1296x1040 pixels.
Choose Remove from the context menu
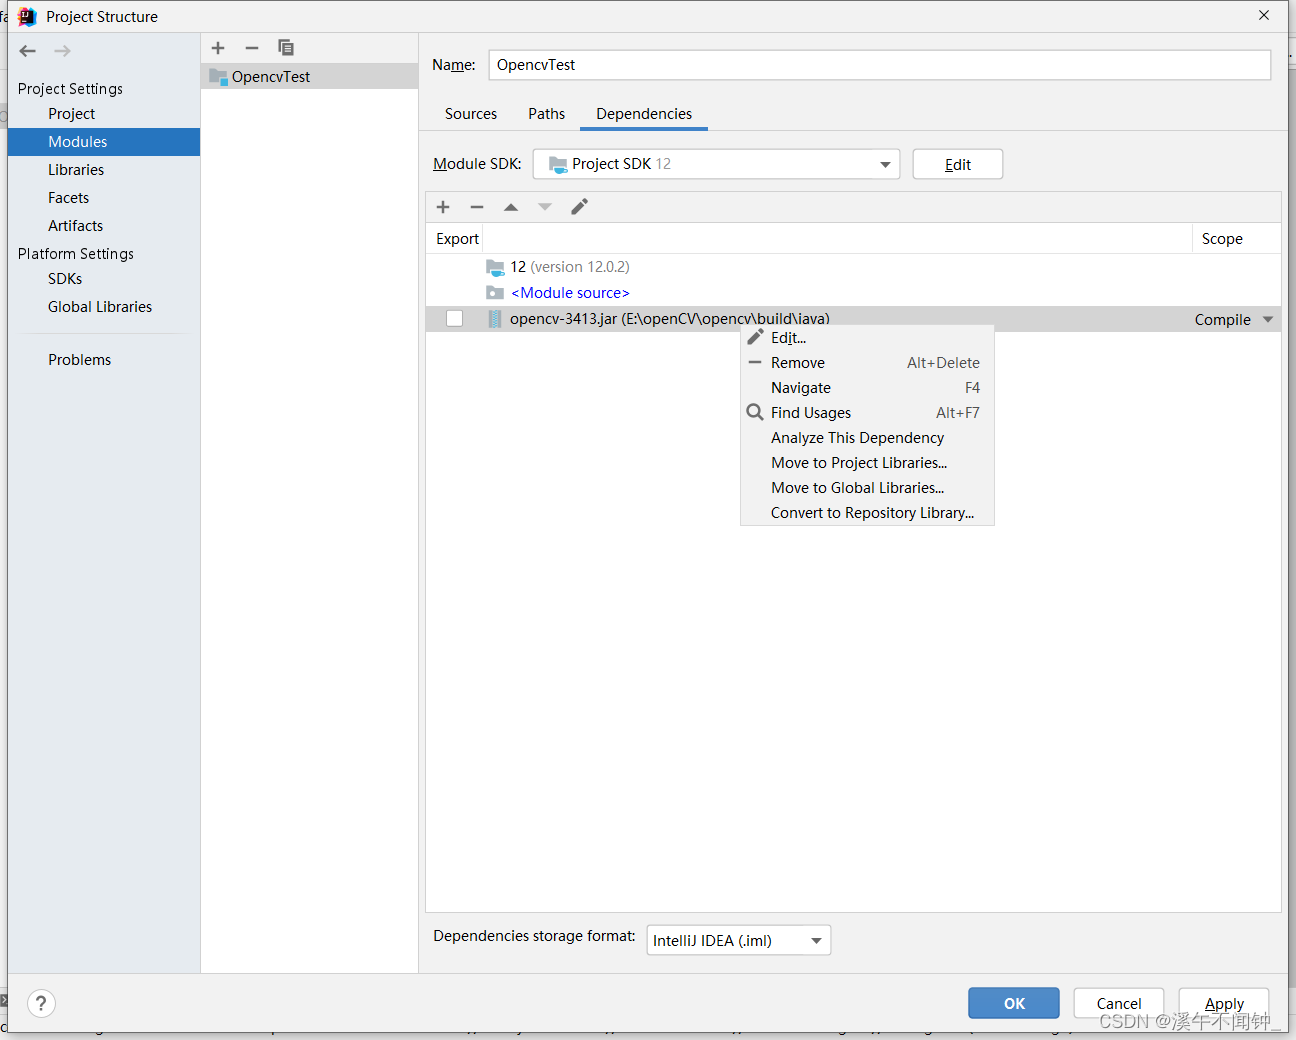coord(867,363)
